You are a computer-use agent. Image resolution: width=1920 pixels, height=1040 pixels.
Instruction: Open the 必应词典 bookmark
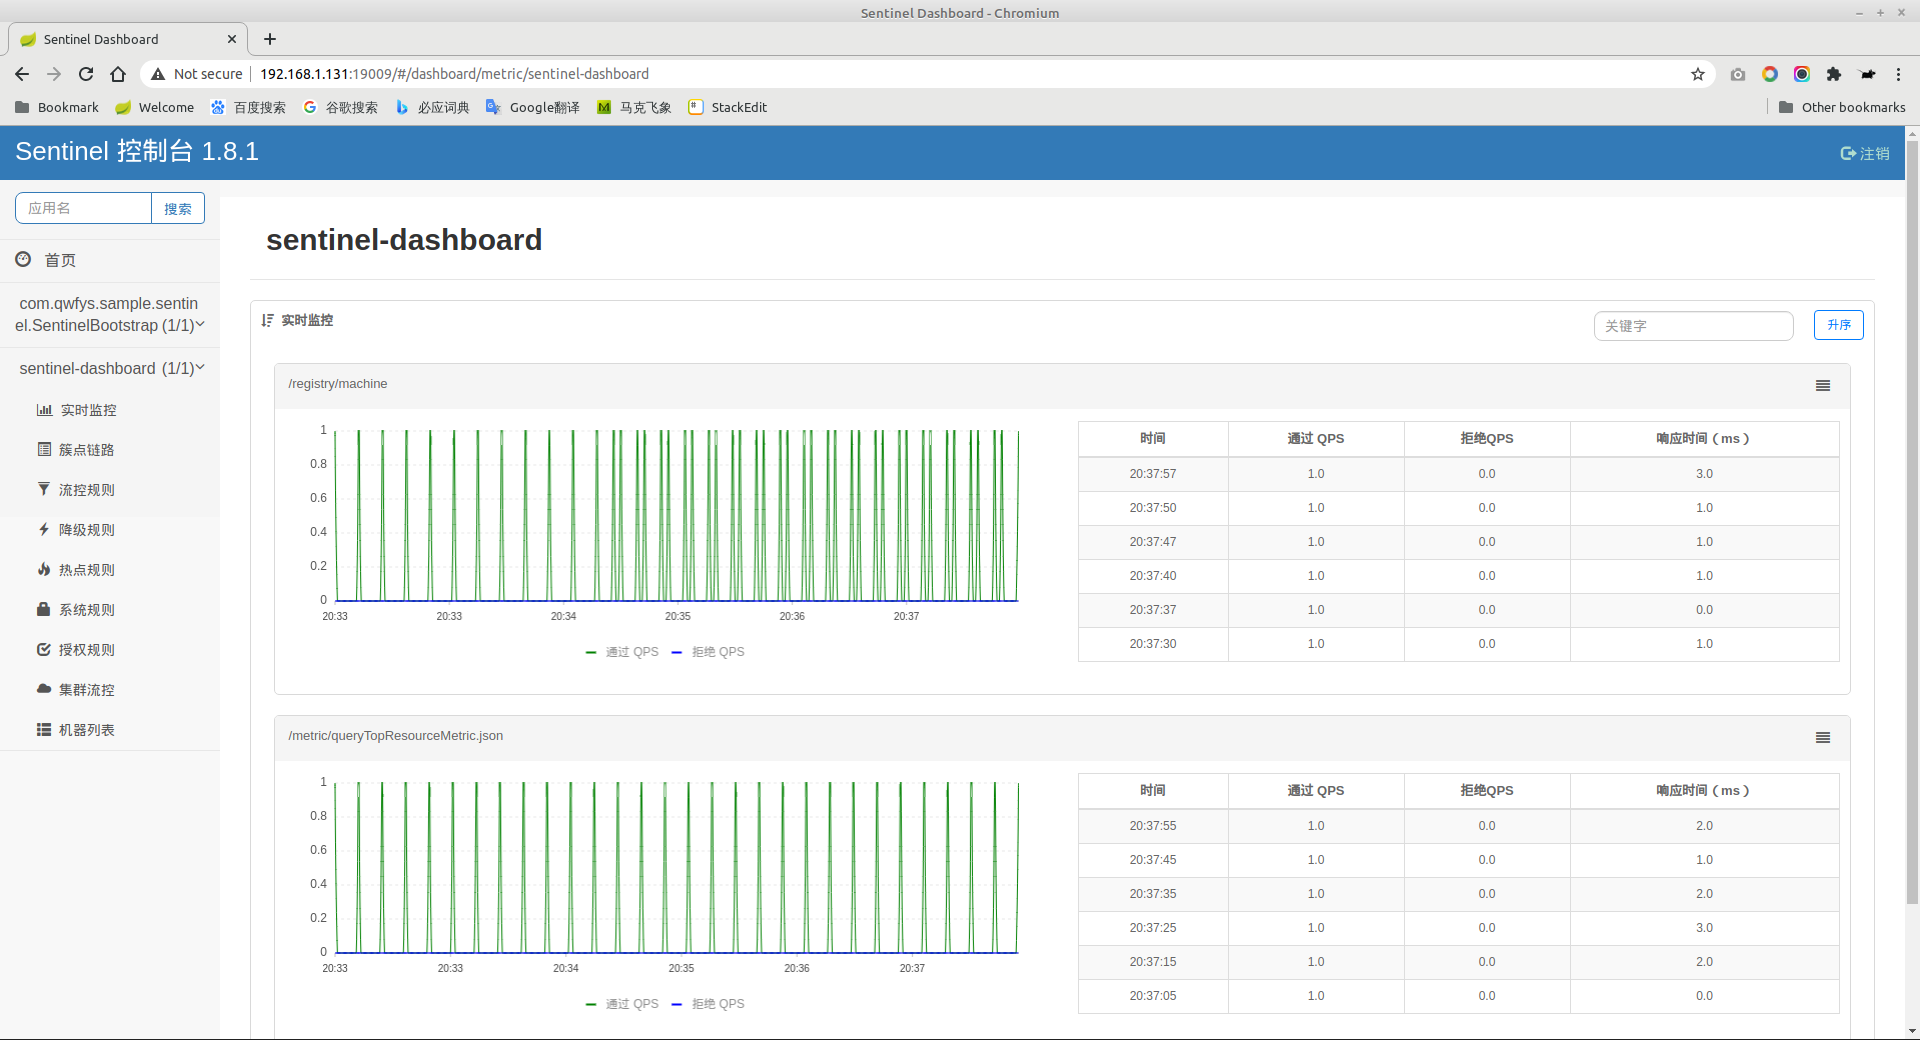(x=432, y=107)
